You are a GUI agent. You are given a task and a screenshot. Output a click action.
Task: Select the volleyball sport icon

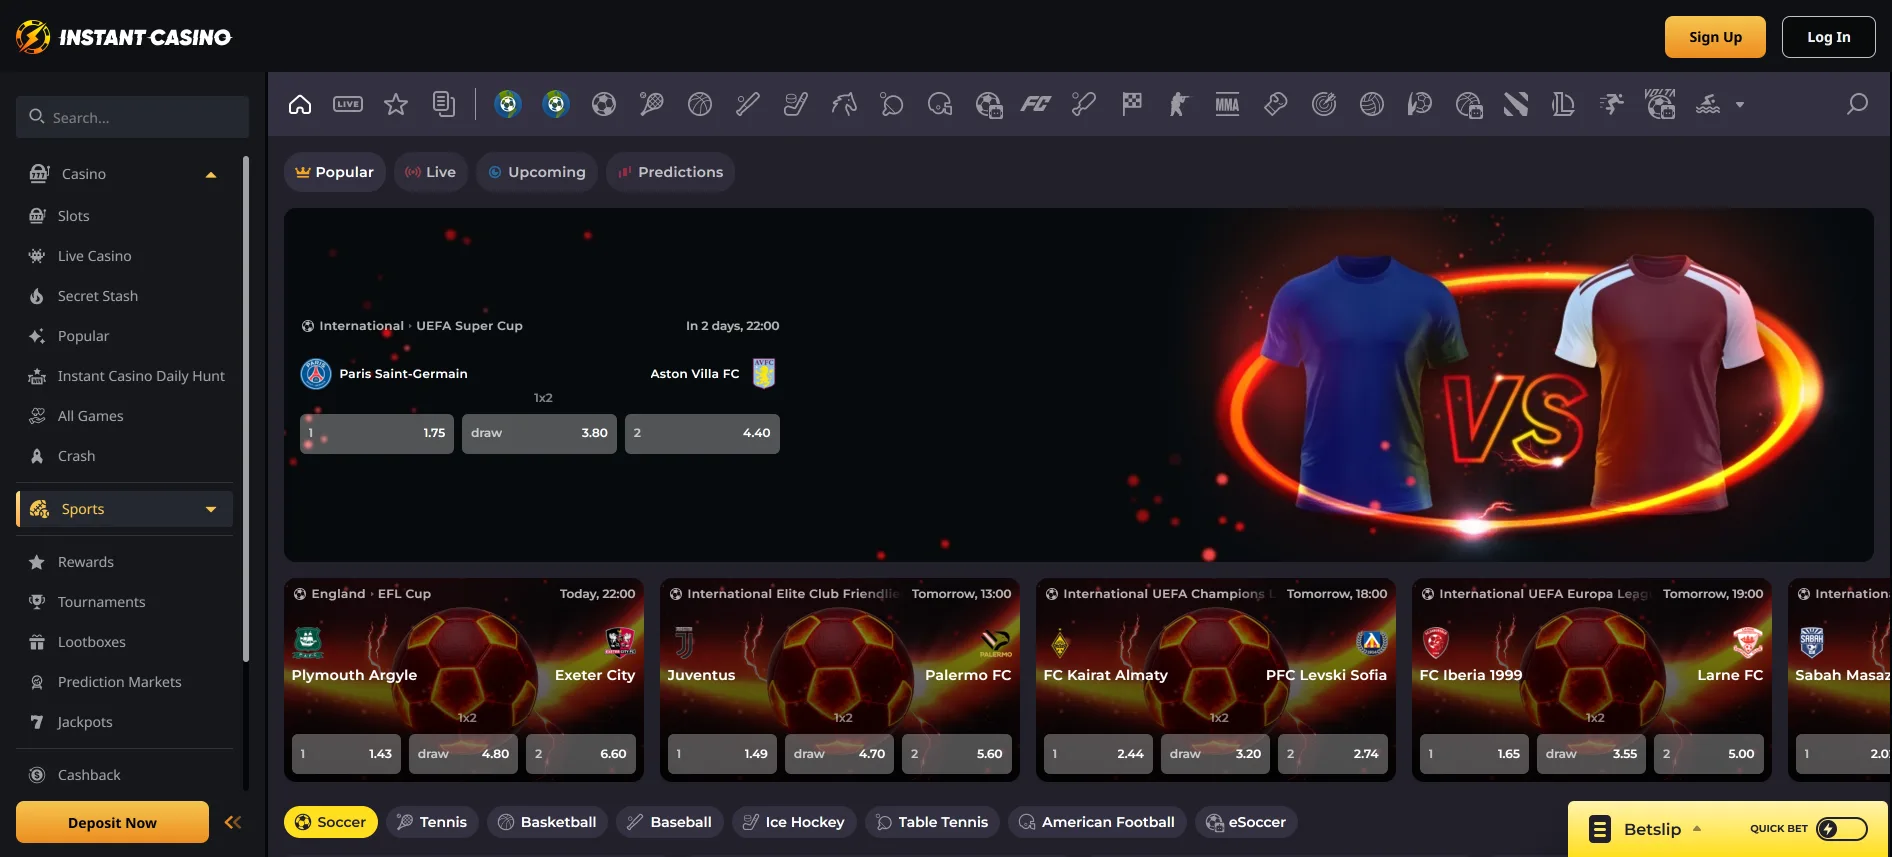tap(1372, 104)
